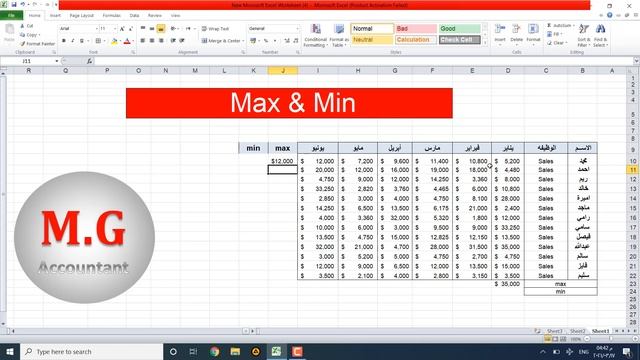Click the Cut icon in Clipboard group

click(x=23, y=26)
